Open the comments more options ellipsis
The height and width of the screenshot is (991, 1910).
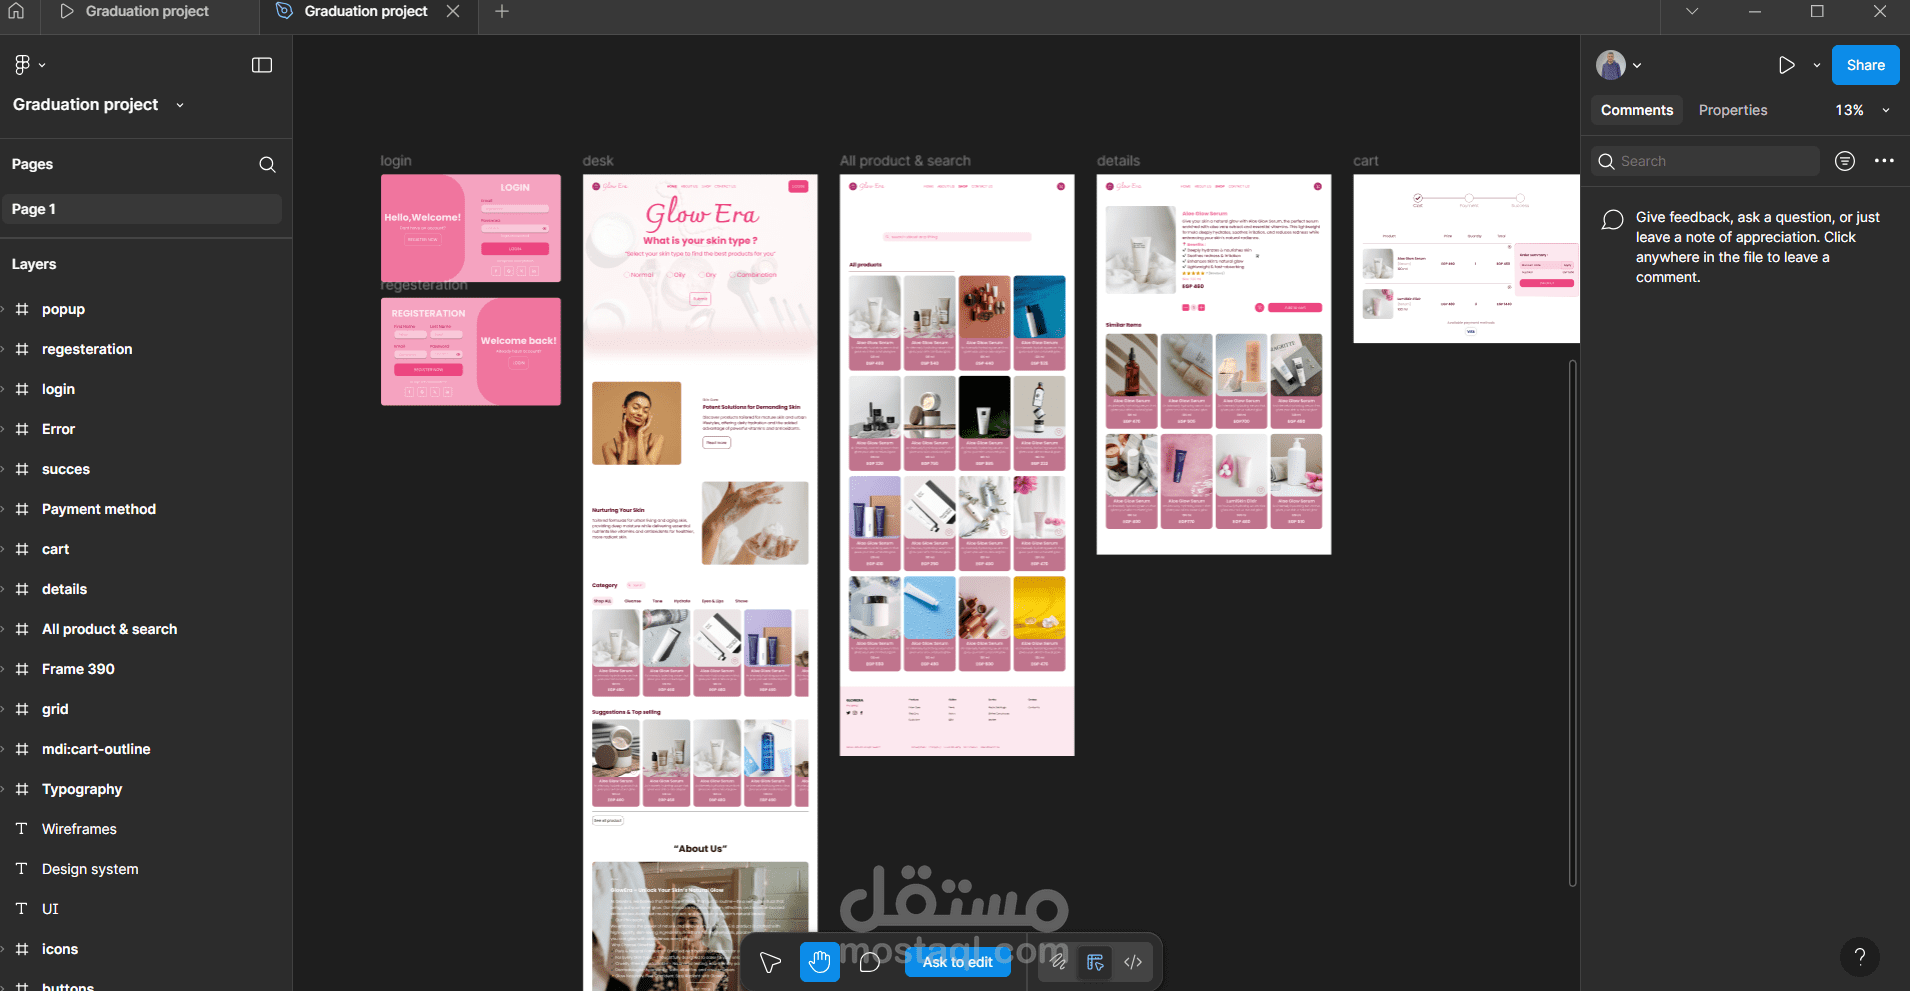pos(1884,161)
